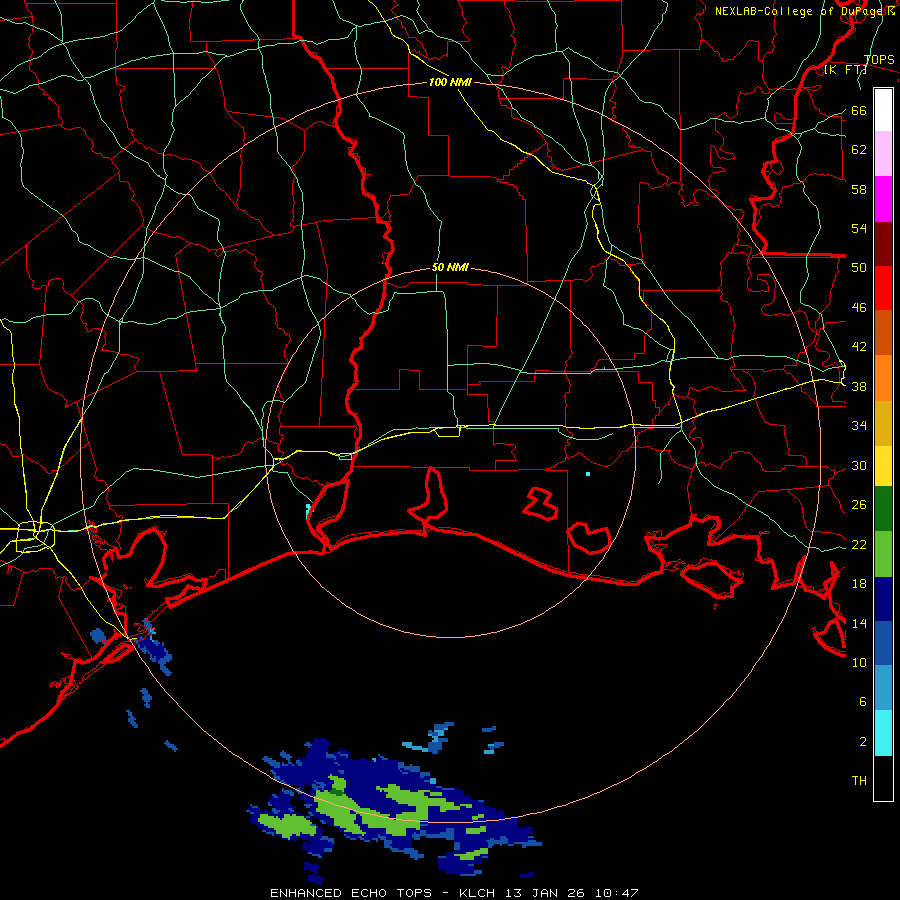Click the TOPS legend title
The height and width of the screenshot is (900, 900).
pyautogui.click(x=879, y=60)
